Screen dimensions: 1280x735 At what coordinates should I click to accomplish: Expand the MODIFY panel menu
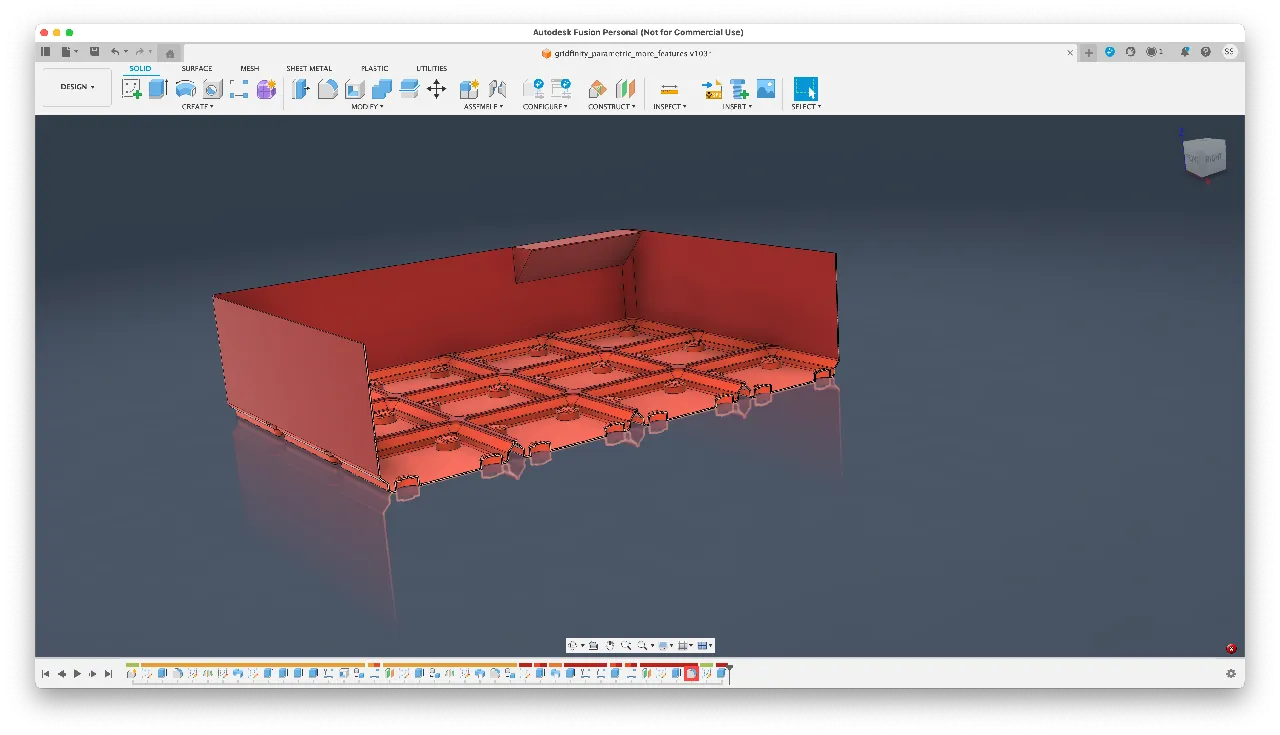(366, 106)
